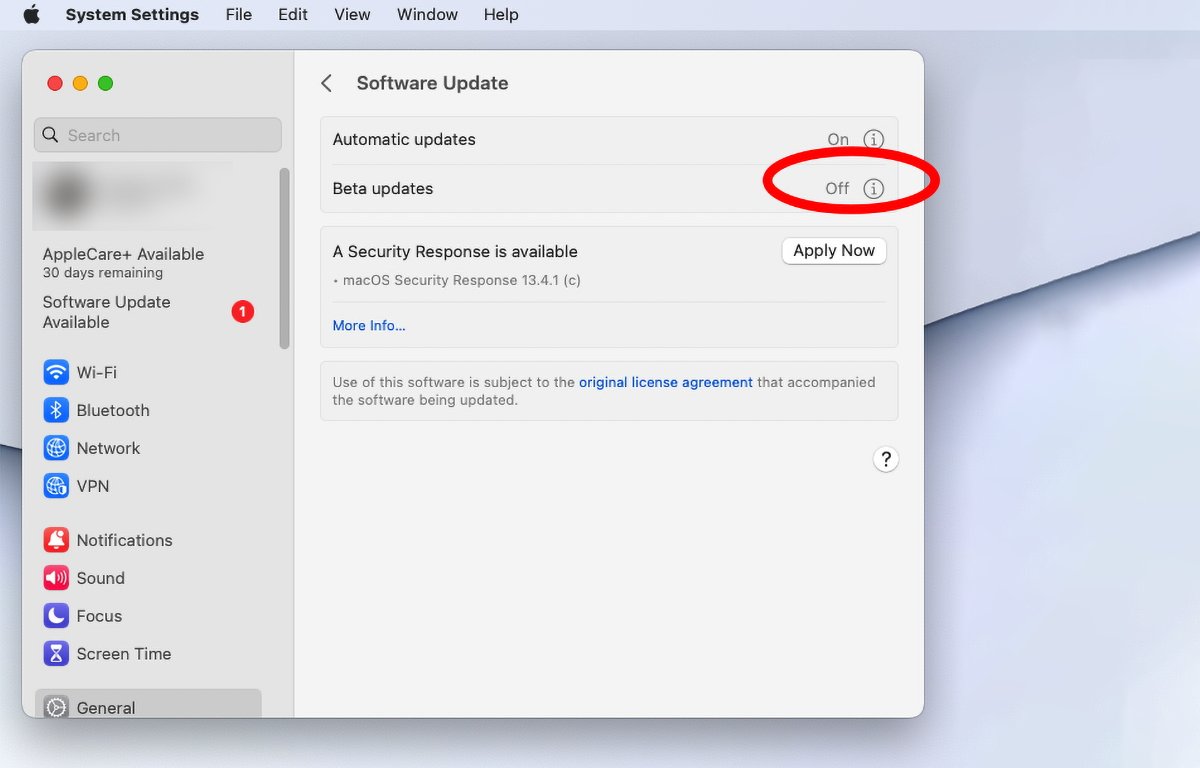Open the original license agreement link
1200x768 pixels.
tap(665, 382)
